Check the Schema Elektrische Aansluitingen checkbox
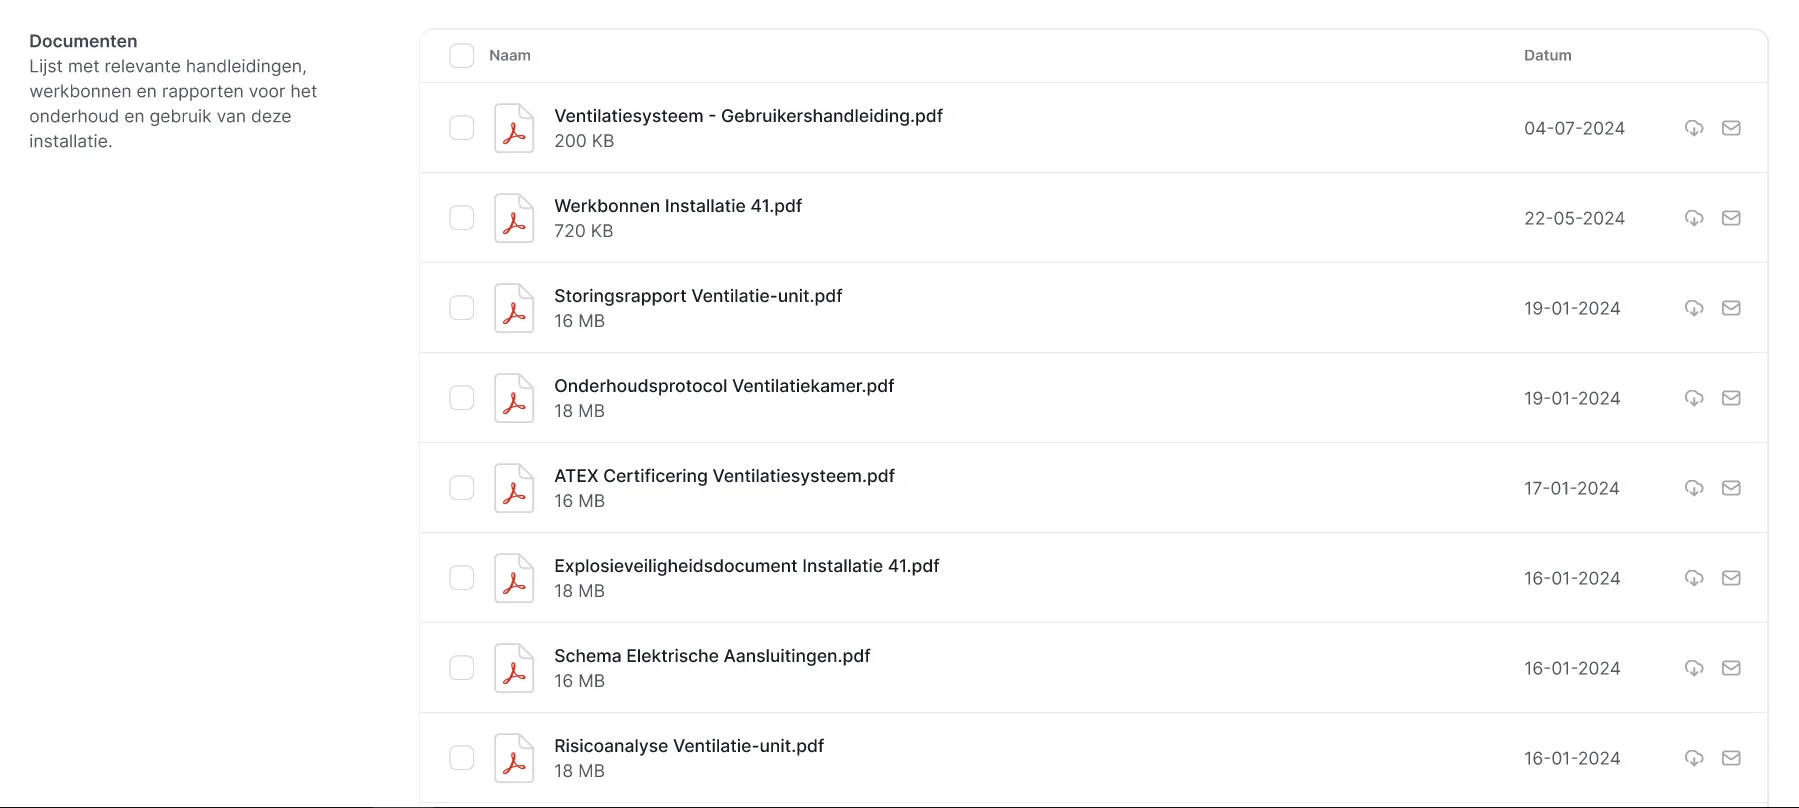Image resolution: width=1799 pixels, height=808 pixels. [x=461, y=668]
